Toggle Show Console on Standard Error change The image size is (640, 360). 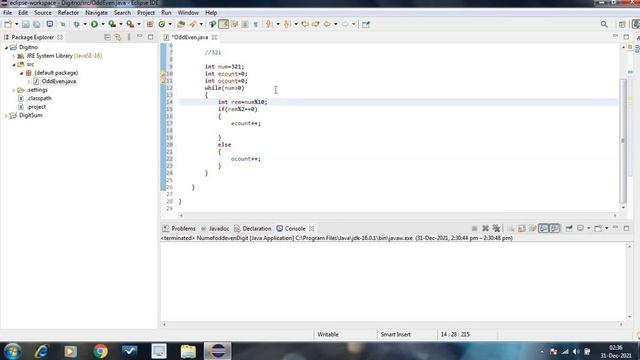pyautogui.click(x=555, y=229)
